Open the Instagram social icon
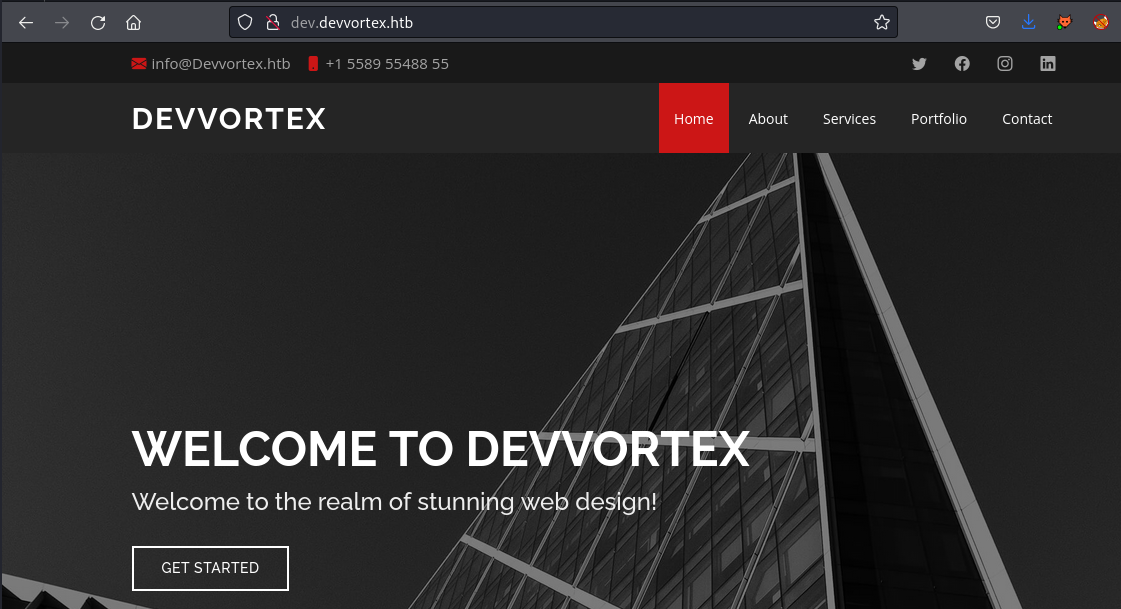The image size is (1121, 609). [x=1005, y=63]
